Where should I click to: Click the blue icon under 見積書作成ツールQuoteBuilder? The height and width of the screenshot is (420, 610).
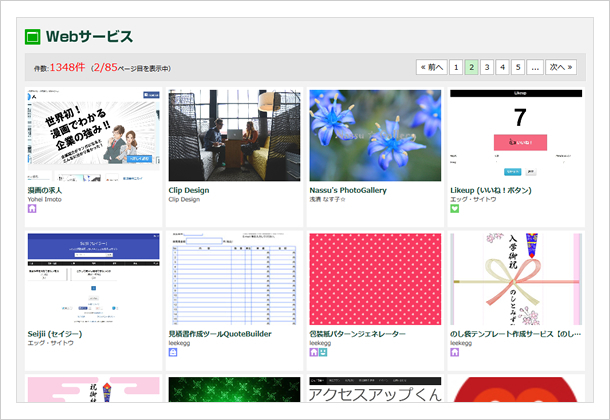click(173, 352)
